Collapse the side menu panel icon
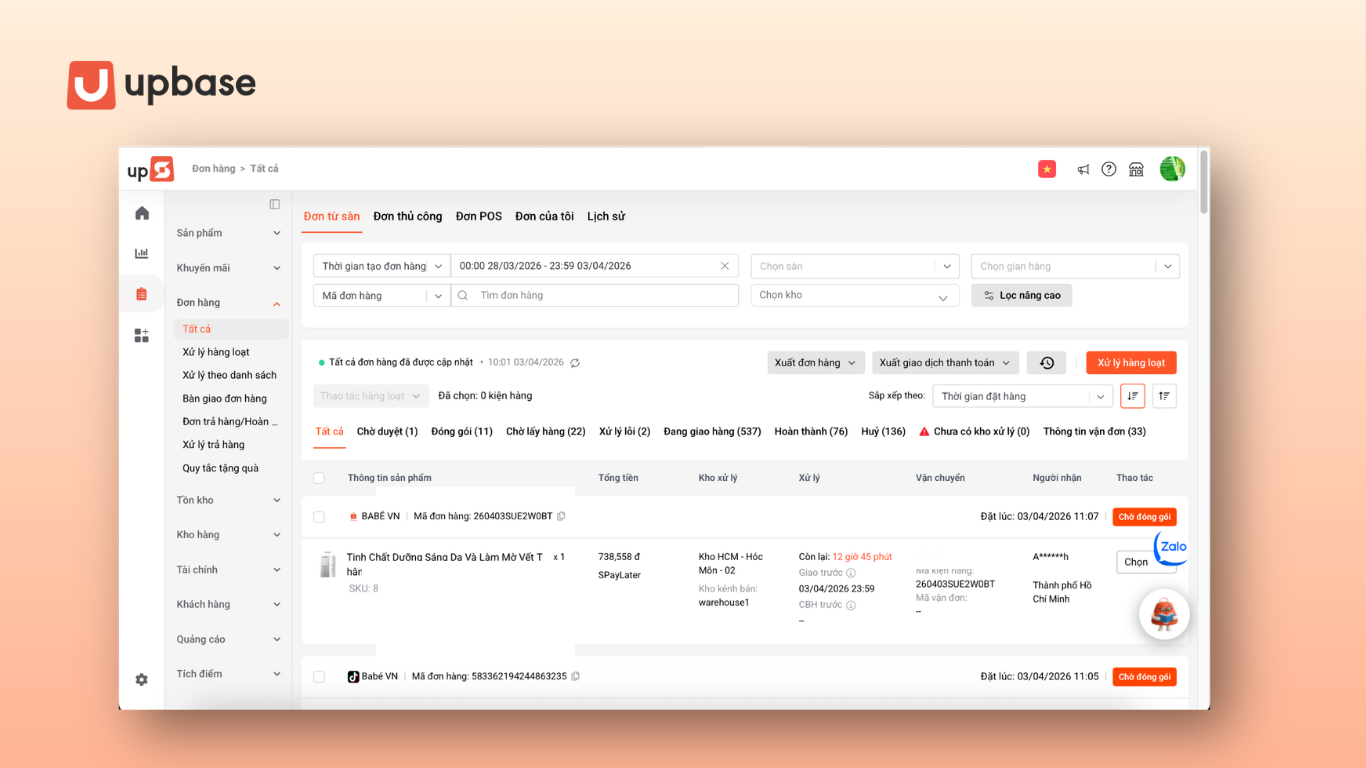This screenshot has width=1366, height=768. coord(275,204)
